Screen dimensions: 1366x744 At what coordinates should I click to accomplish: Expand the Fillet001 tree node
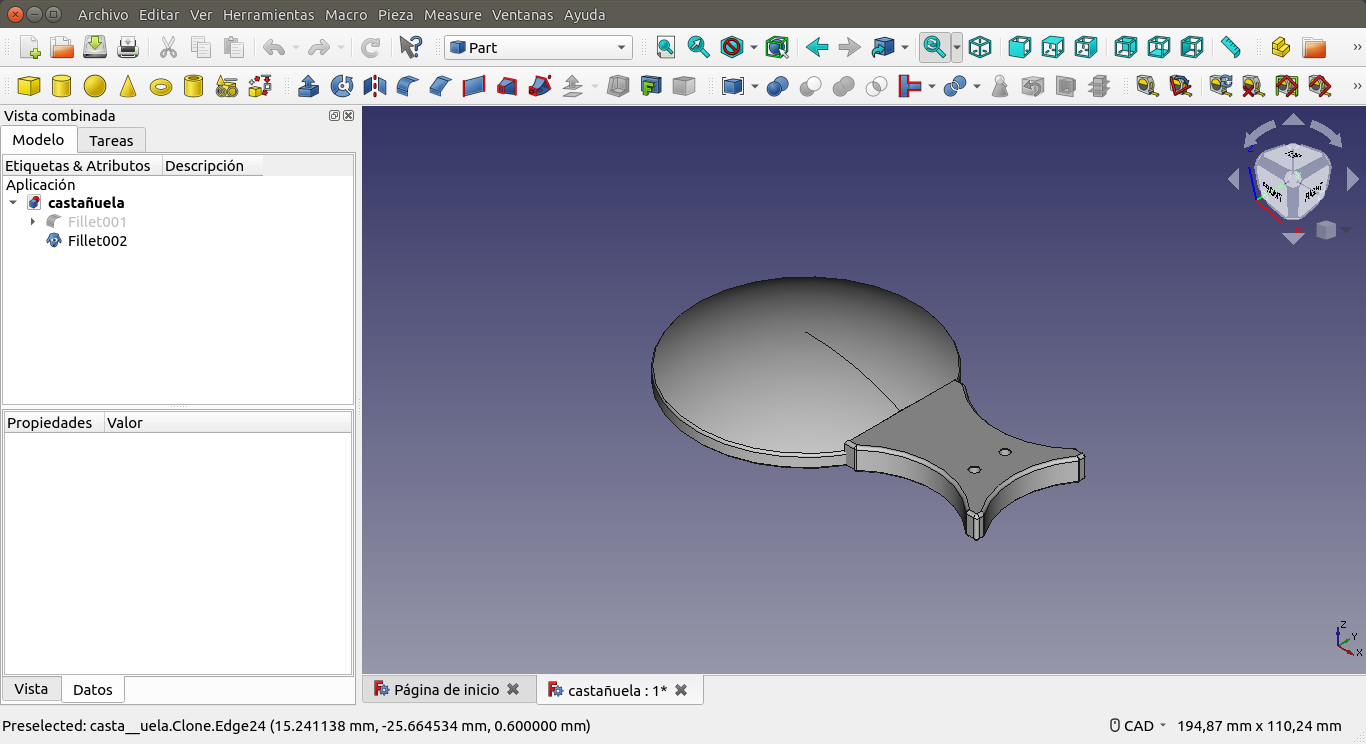click(33, 222)
